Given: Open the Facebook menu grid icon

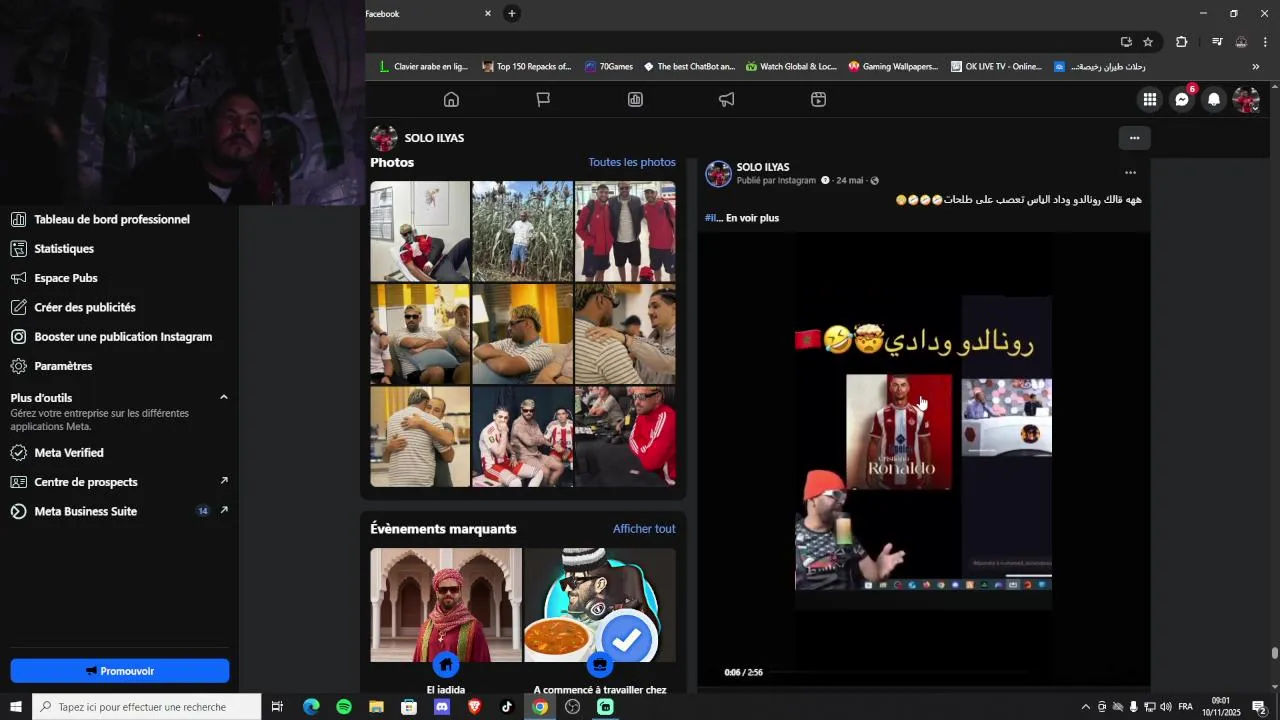Looking at the screenshot, I should click(1150, 99).
